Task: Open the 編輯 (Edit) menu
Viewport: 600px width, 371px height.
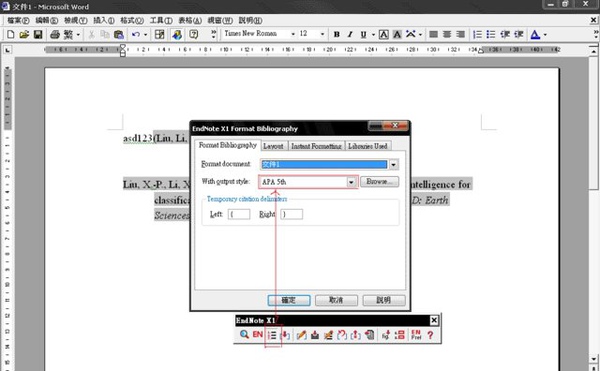Action: click(x=46, y=20)
